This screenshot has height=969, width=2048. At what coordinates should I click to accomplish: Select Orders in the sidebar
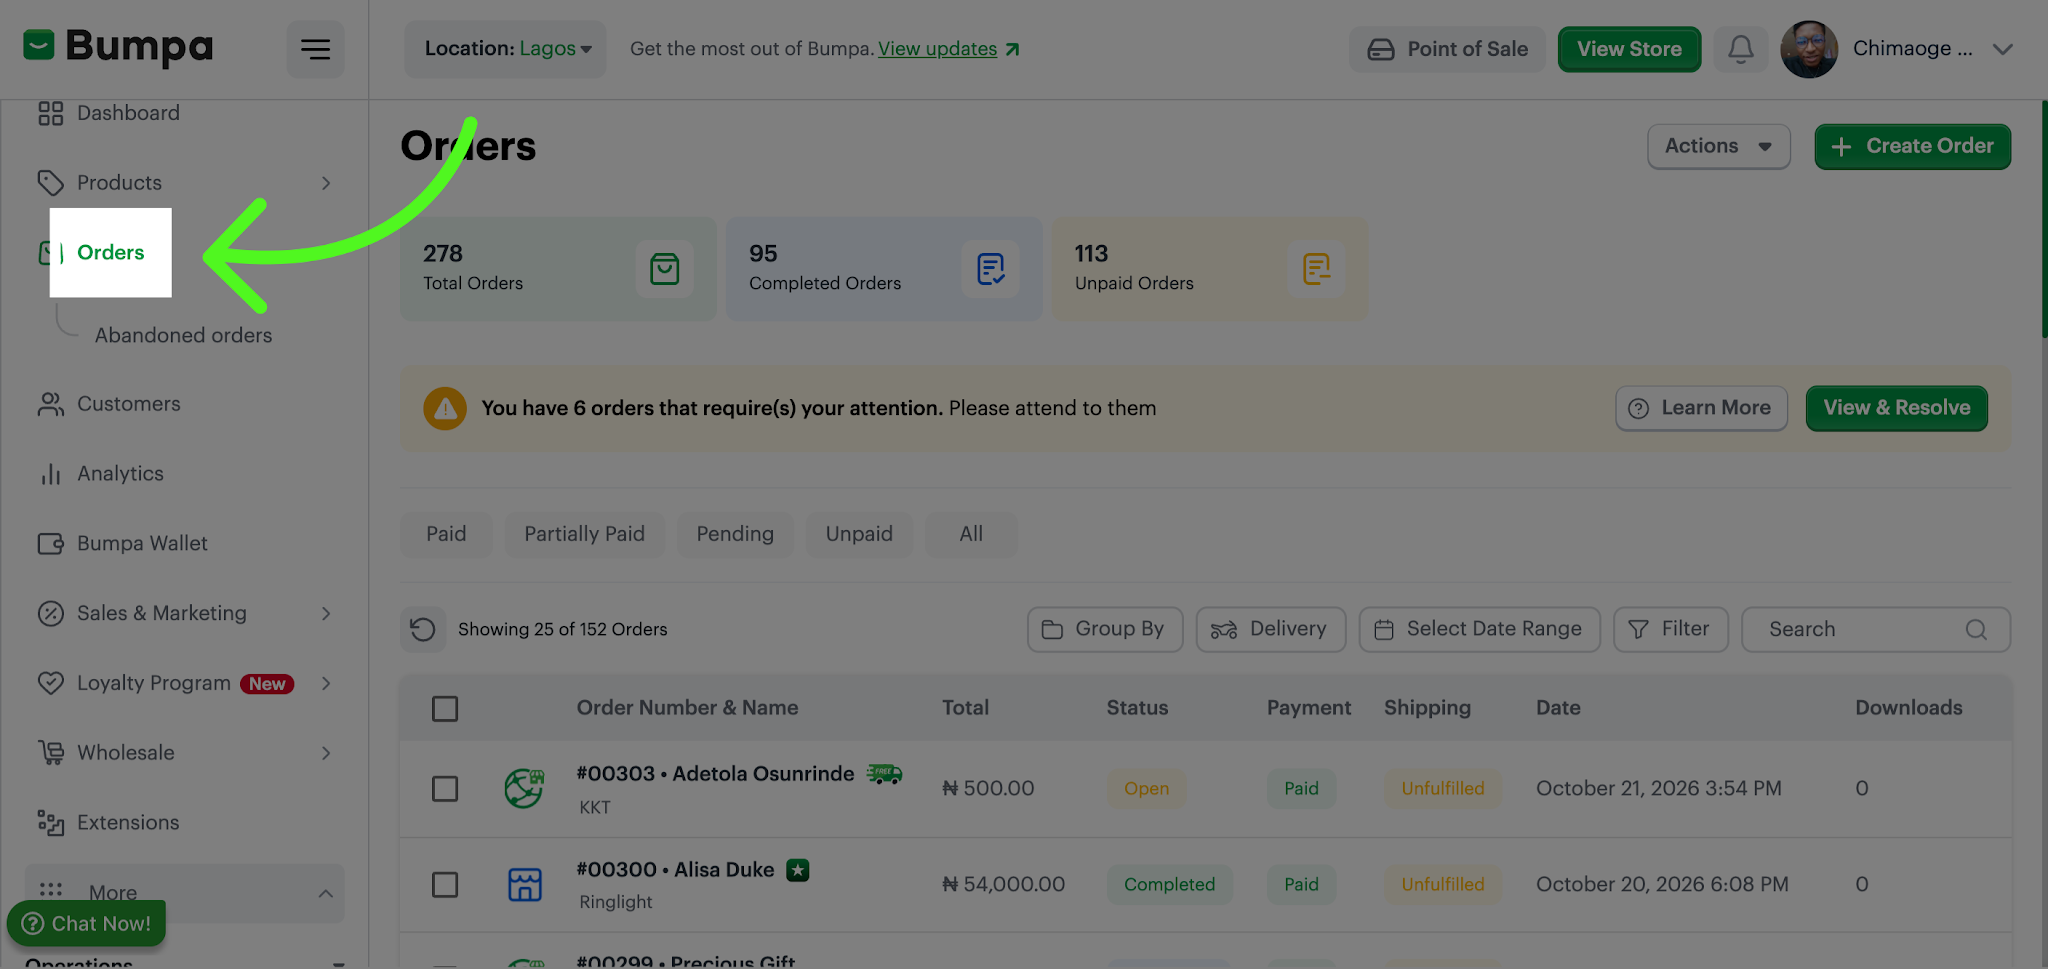point(110,252)
